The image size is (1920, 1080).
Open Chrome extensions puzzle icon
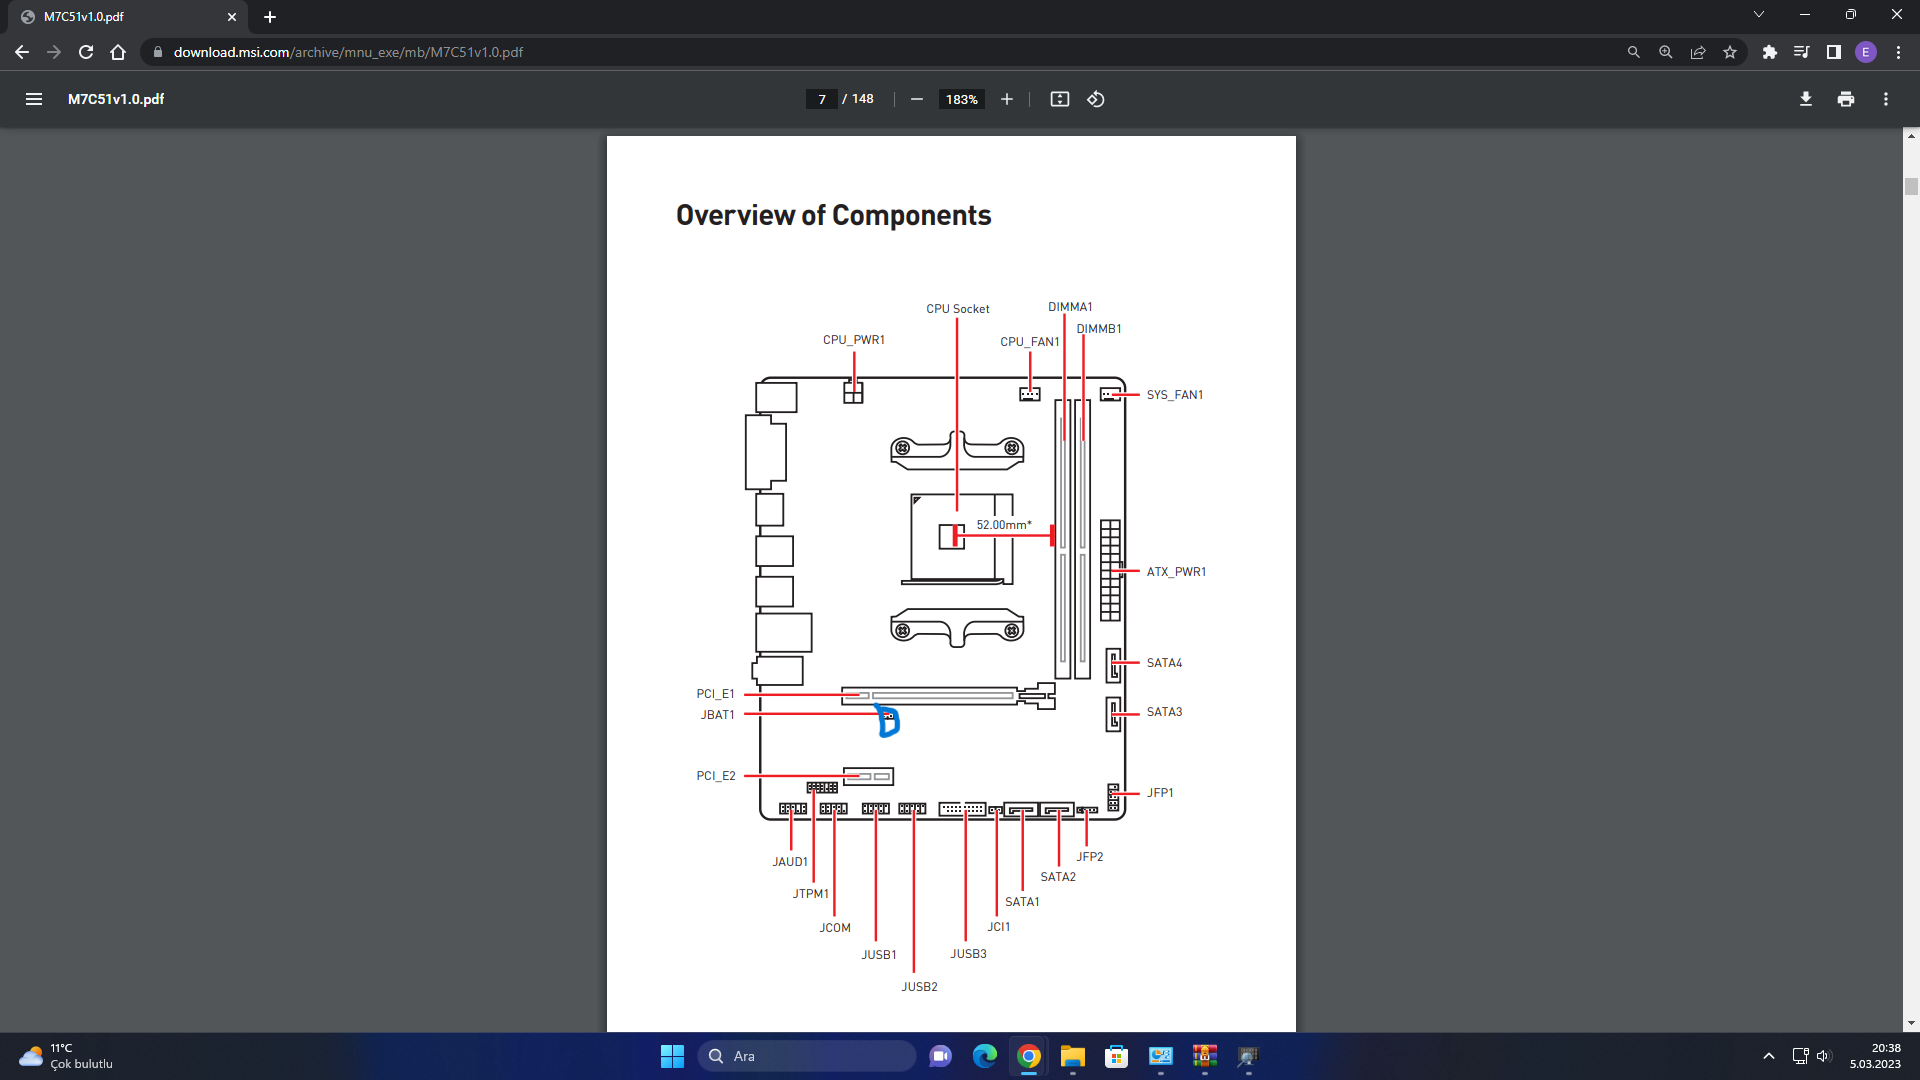[1770, 52]
